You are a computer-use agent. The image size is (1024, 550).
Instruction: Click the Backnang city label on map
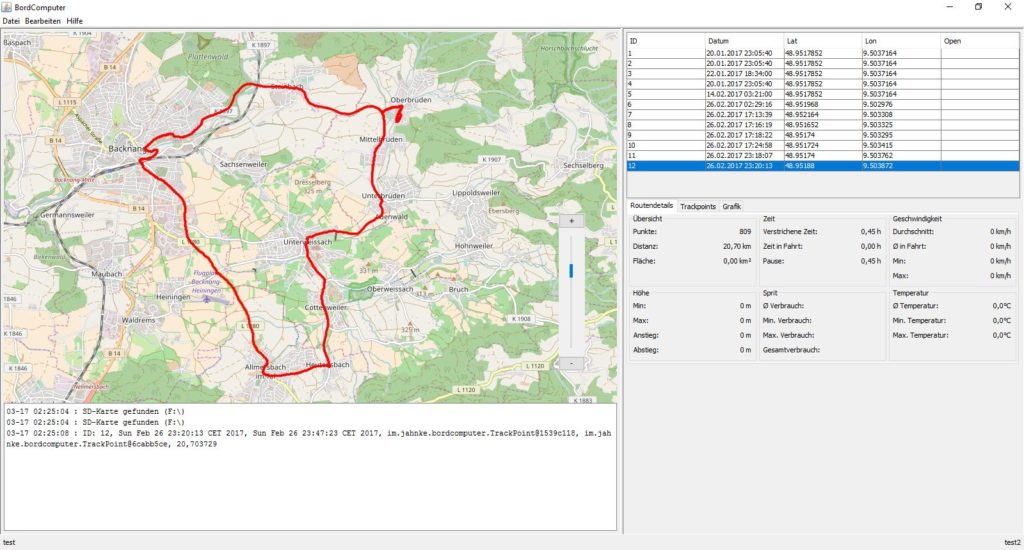pos(126,149)
